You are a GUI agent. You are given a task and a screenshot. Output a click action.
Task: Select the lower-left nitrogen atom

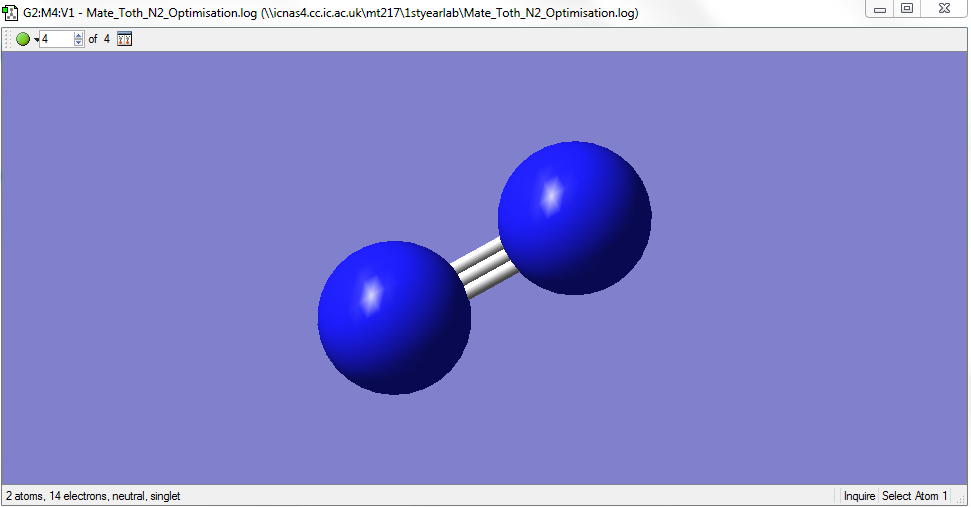[394, 318]
